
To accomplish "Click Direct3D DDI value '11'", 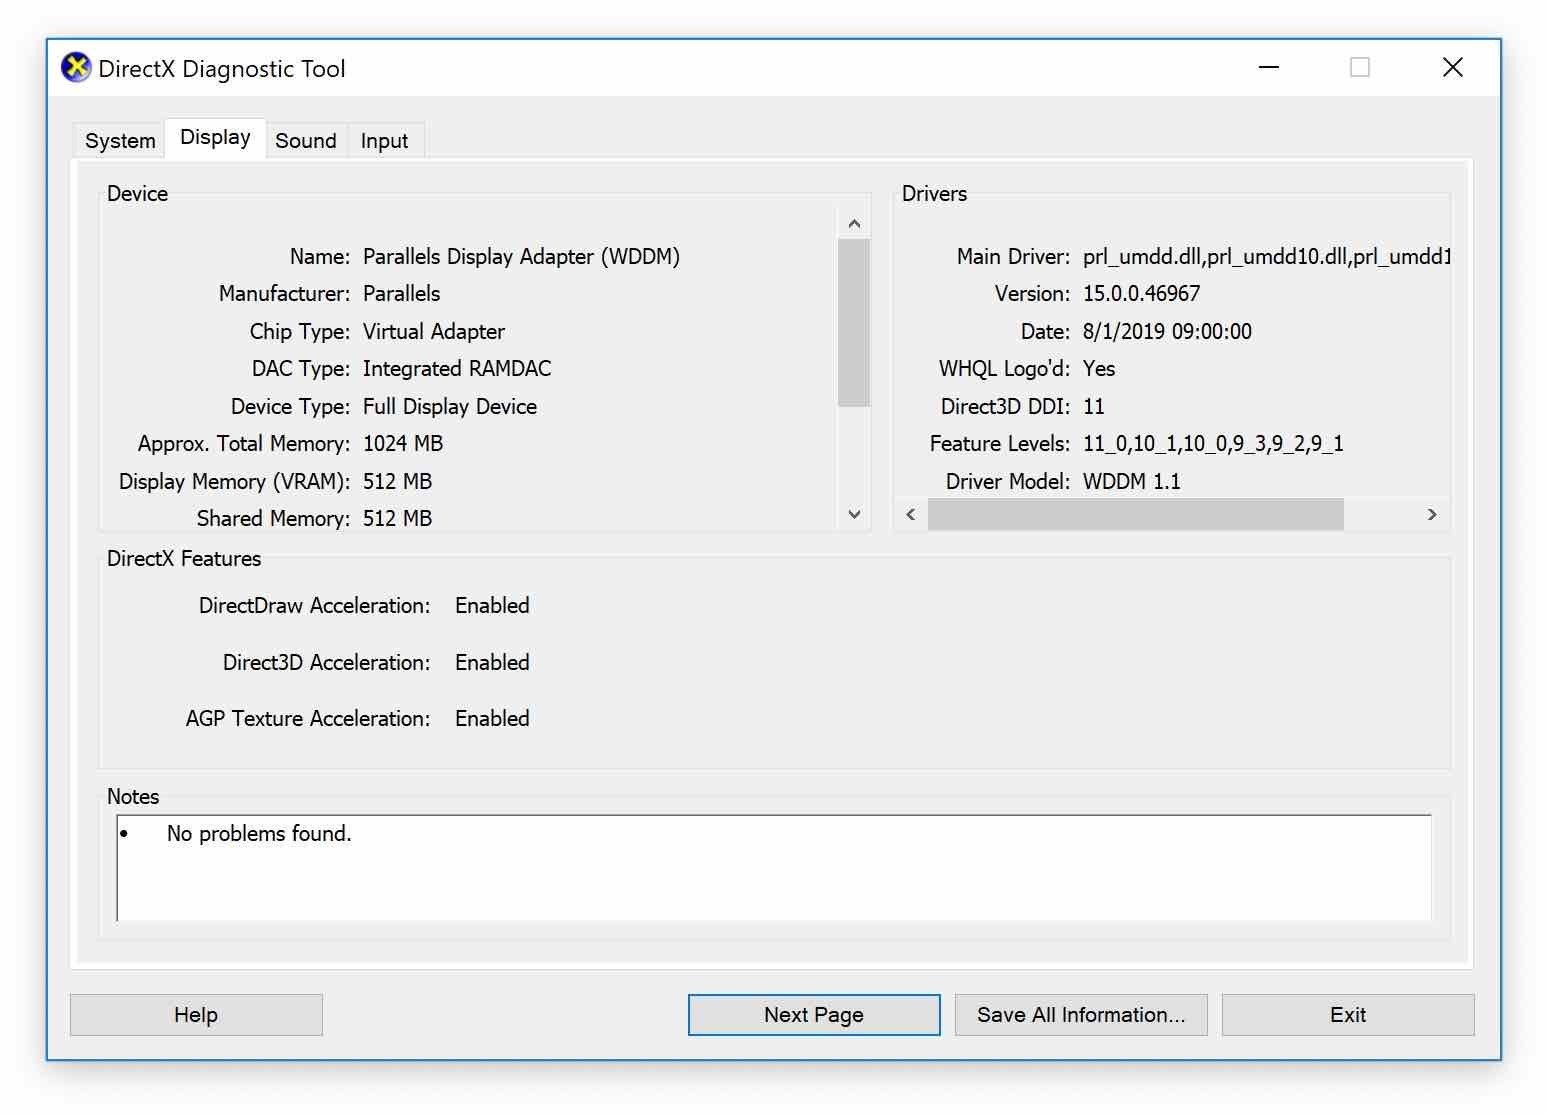I will click(x=1094, y=407).
